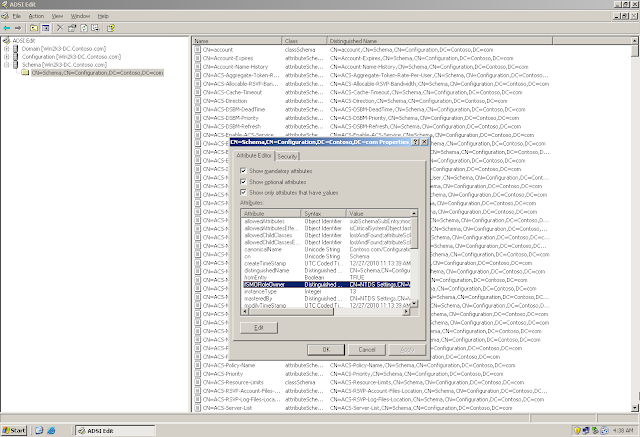640x437 pixels.
Task: Toggle Show optional attributes checkbox
Action: coord(243,182)
